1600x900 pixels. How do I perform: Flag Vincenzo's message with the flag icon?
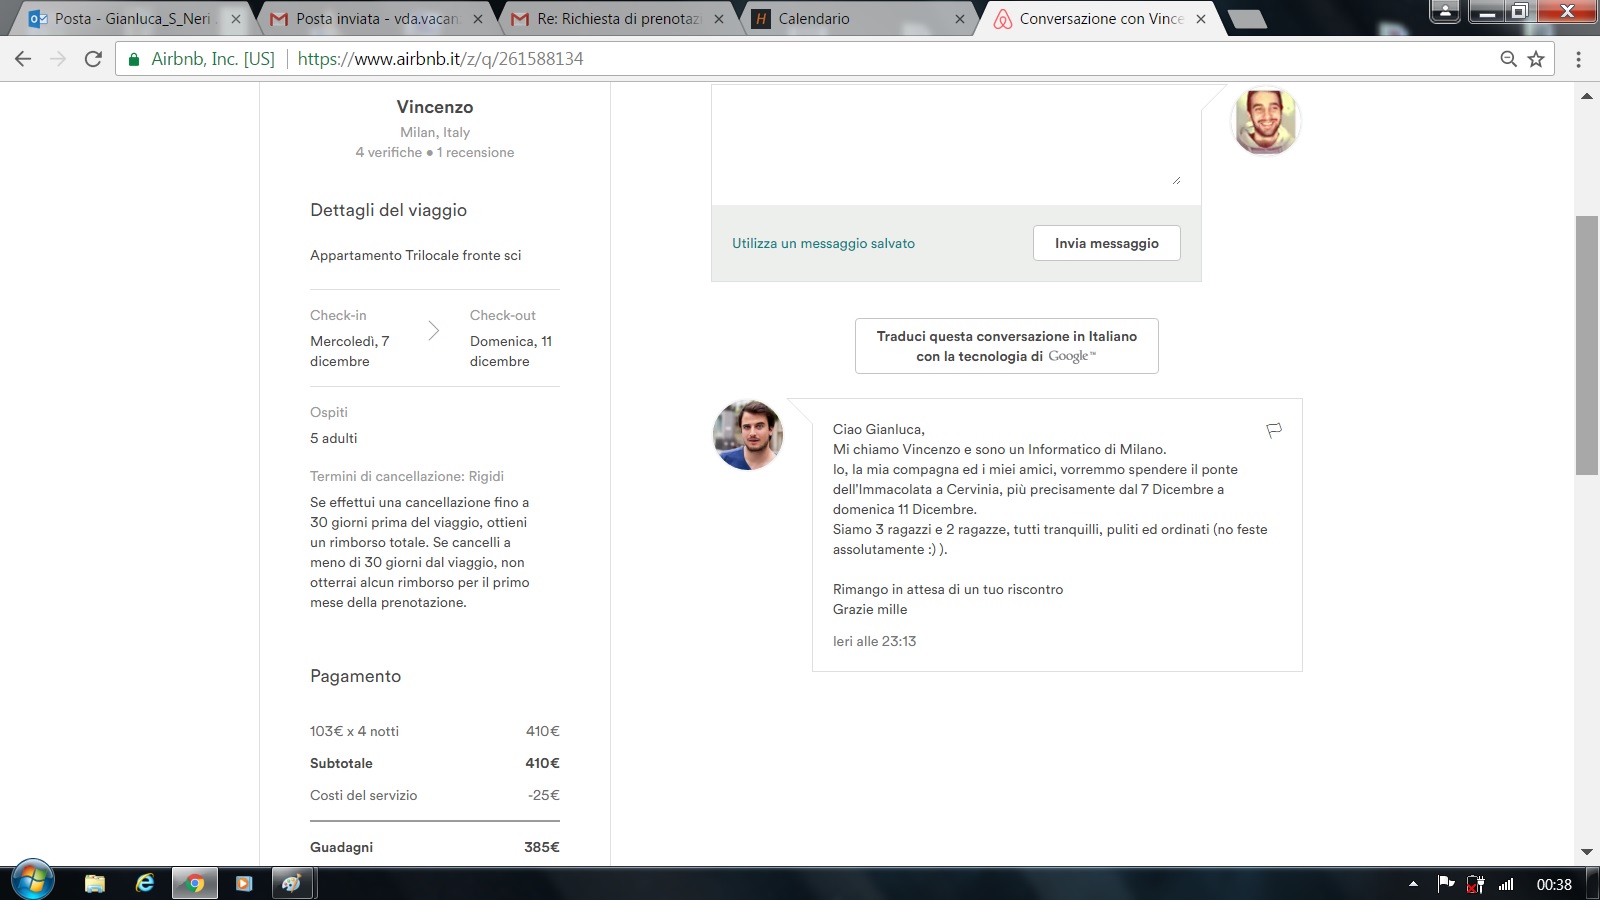(1273, 430)
